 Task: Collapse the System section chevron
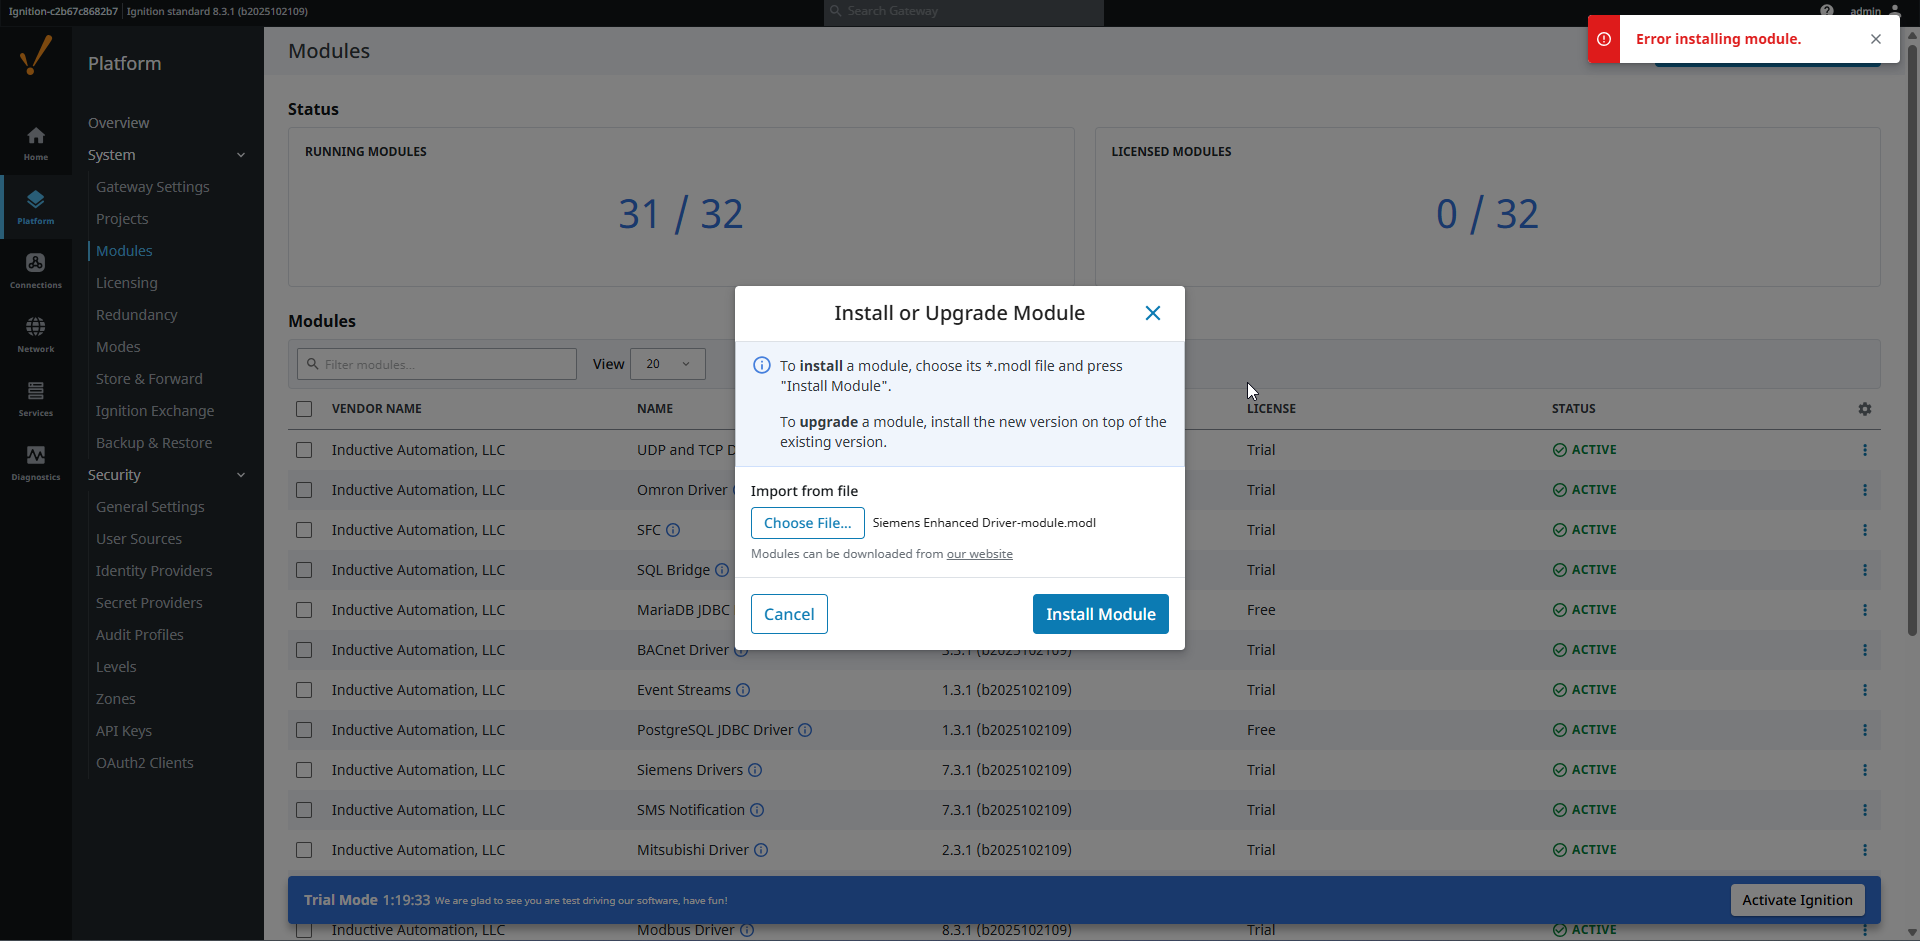(241, 155)
